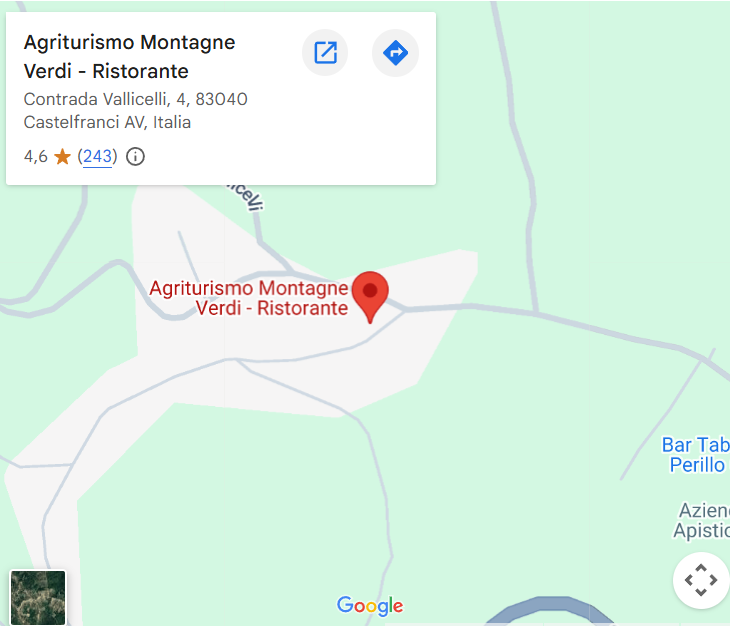Select the Bar Tab Perillo place label
Viewport: 730px width, 626px height.
click(696, 455)
